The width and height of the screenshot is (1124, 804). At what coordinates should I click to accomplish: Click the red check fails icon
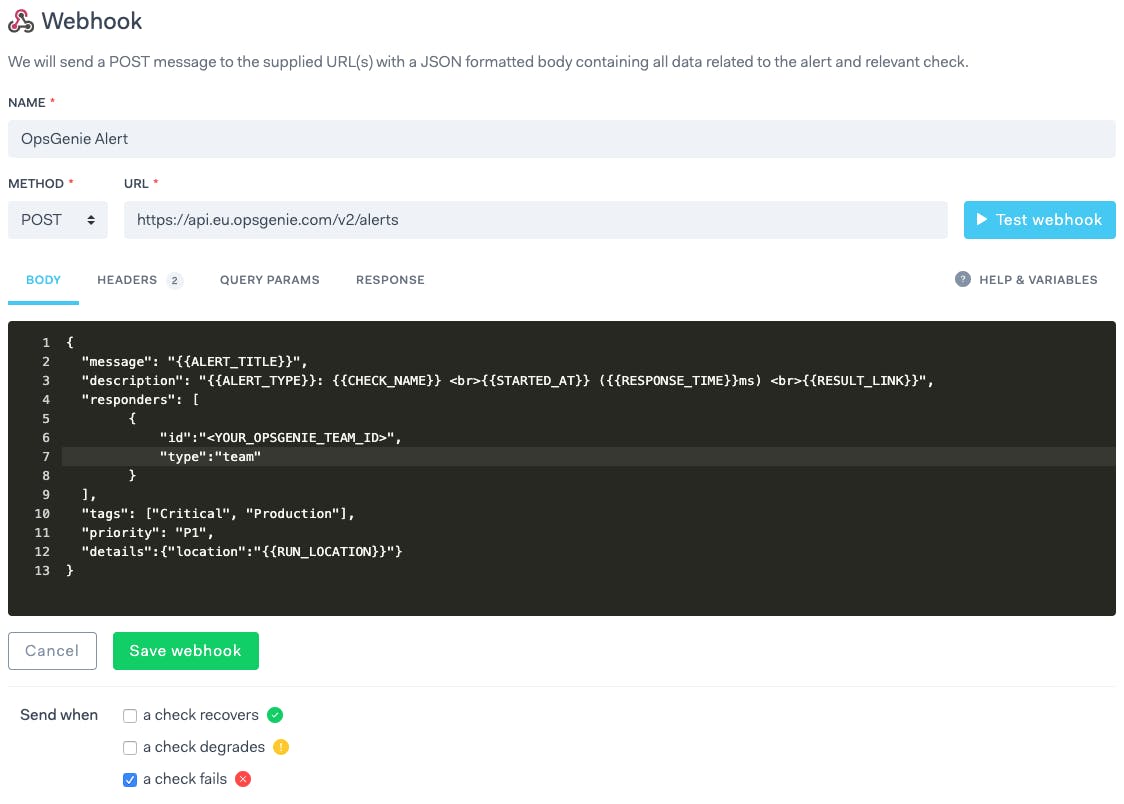243,779
